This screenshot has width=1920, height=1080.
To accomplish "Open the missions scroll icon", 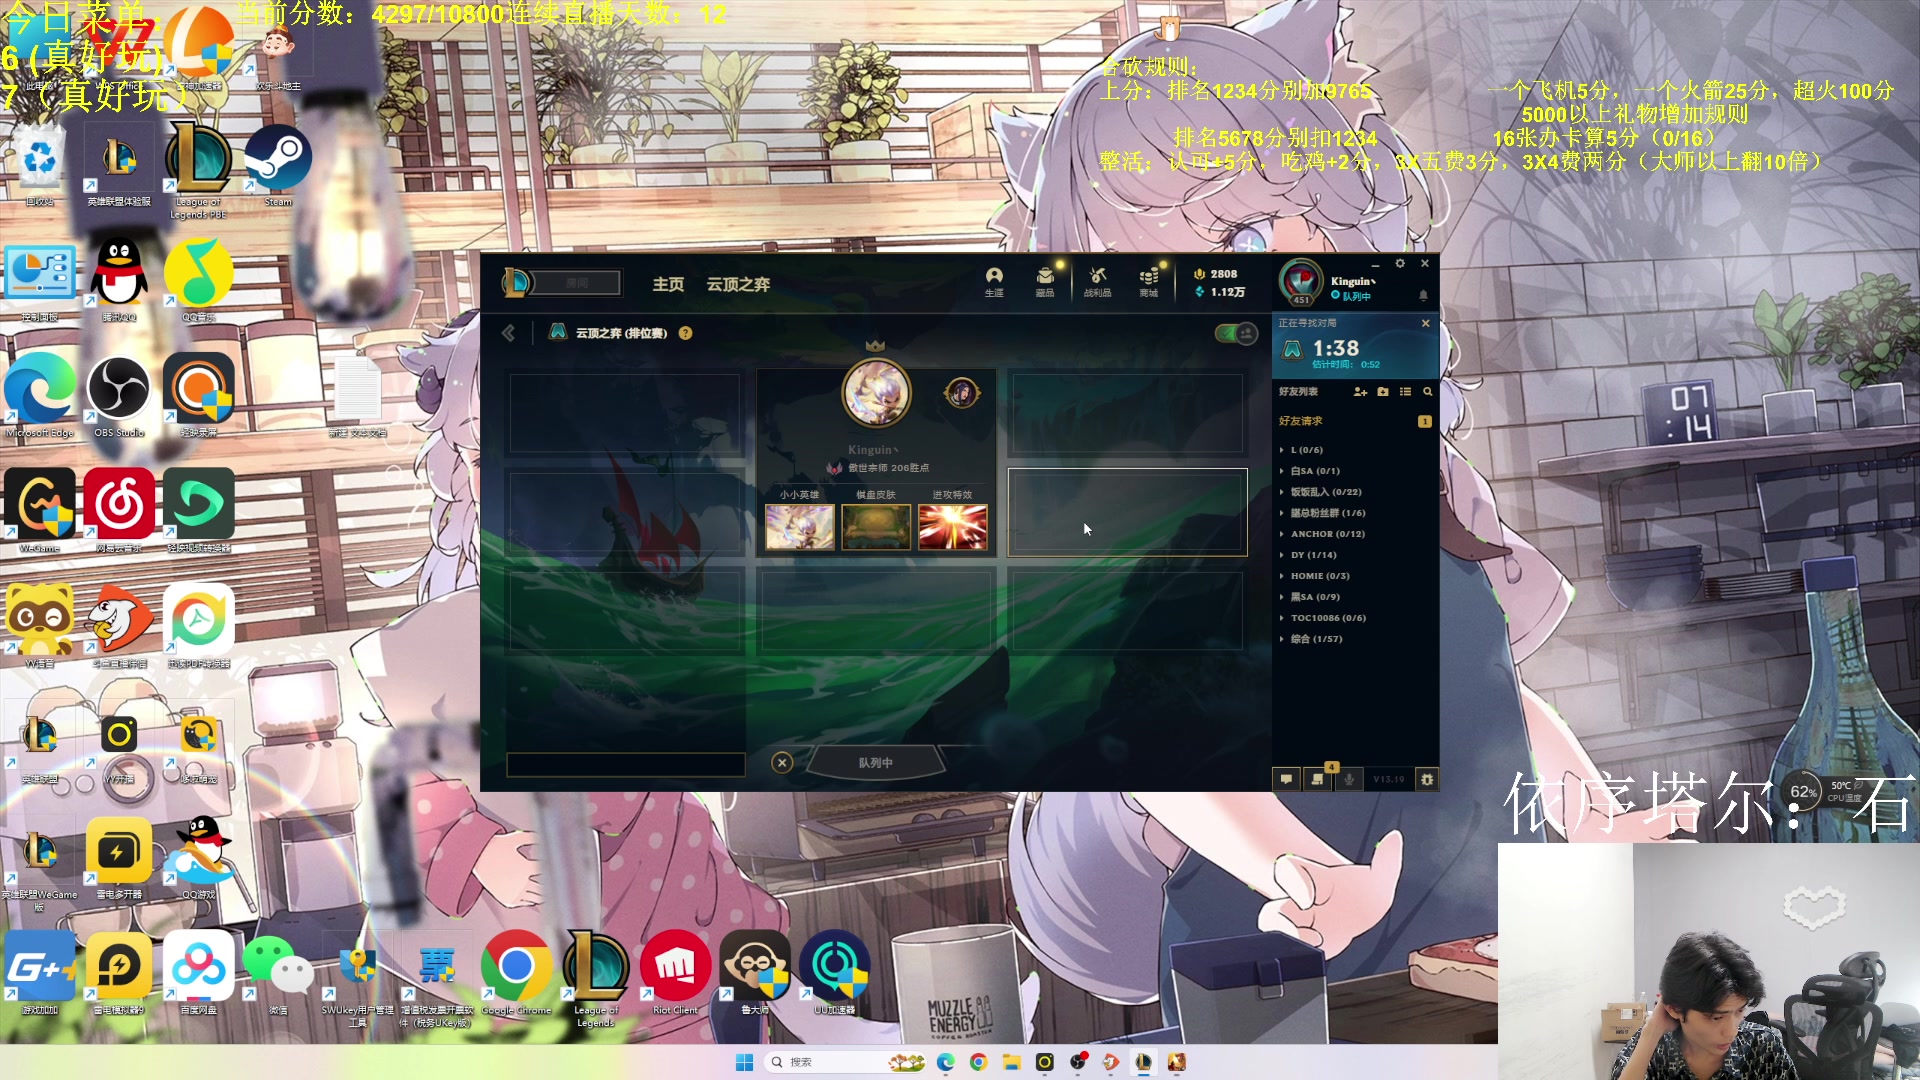I will coord(1318,779).
